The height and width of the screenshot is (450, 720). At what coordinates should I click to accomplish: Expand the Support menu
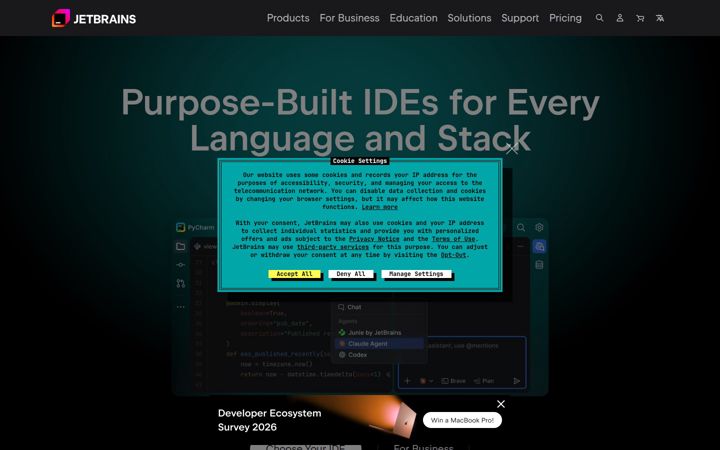click(520, 18)
